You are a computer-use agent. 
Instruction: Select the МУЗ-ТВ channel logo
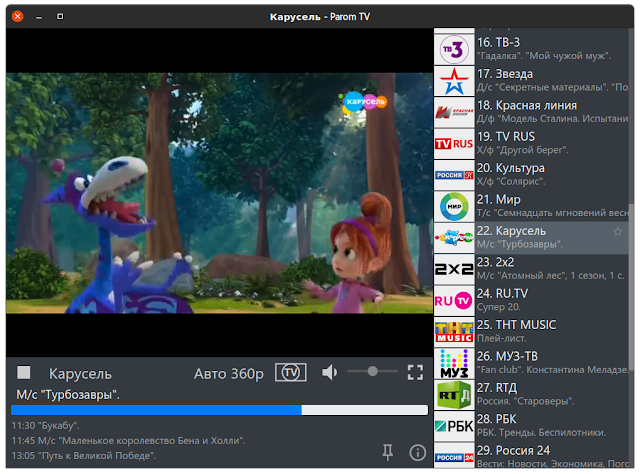coord(454,363)
